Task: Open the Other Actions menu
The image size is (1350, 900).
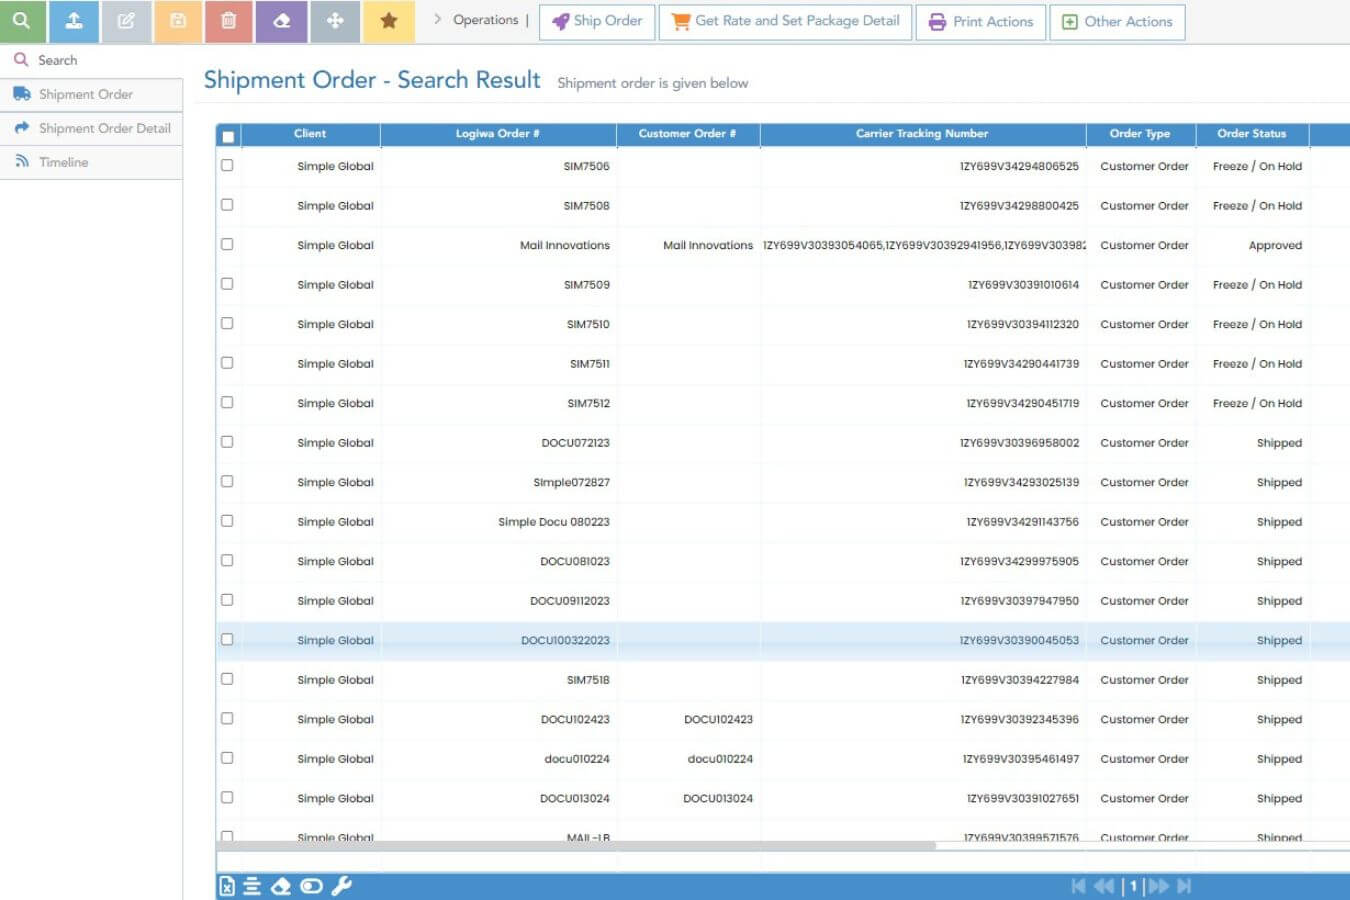Action: pyautogui.click(x=1117, y=22)
